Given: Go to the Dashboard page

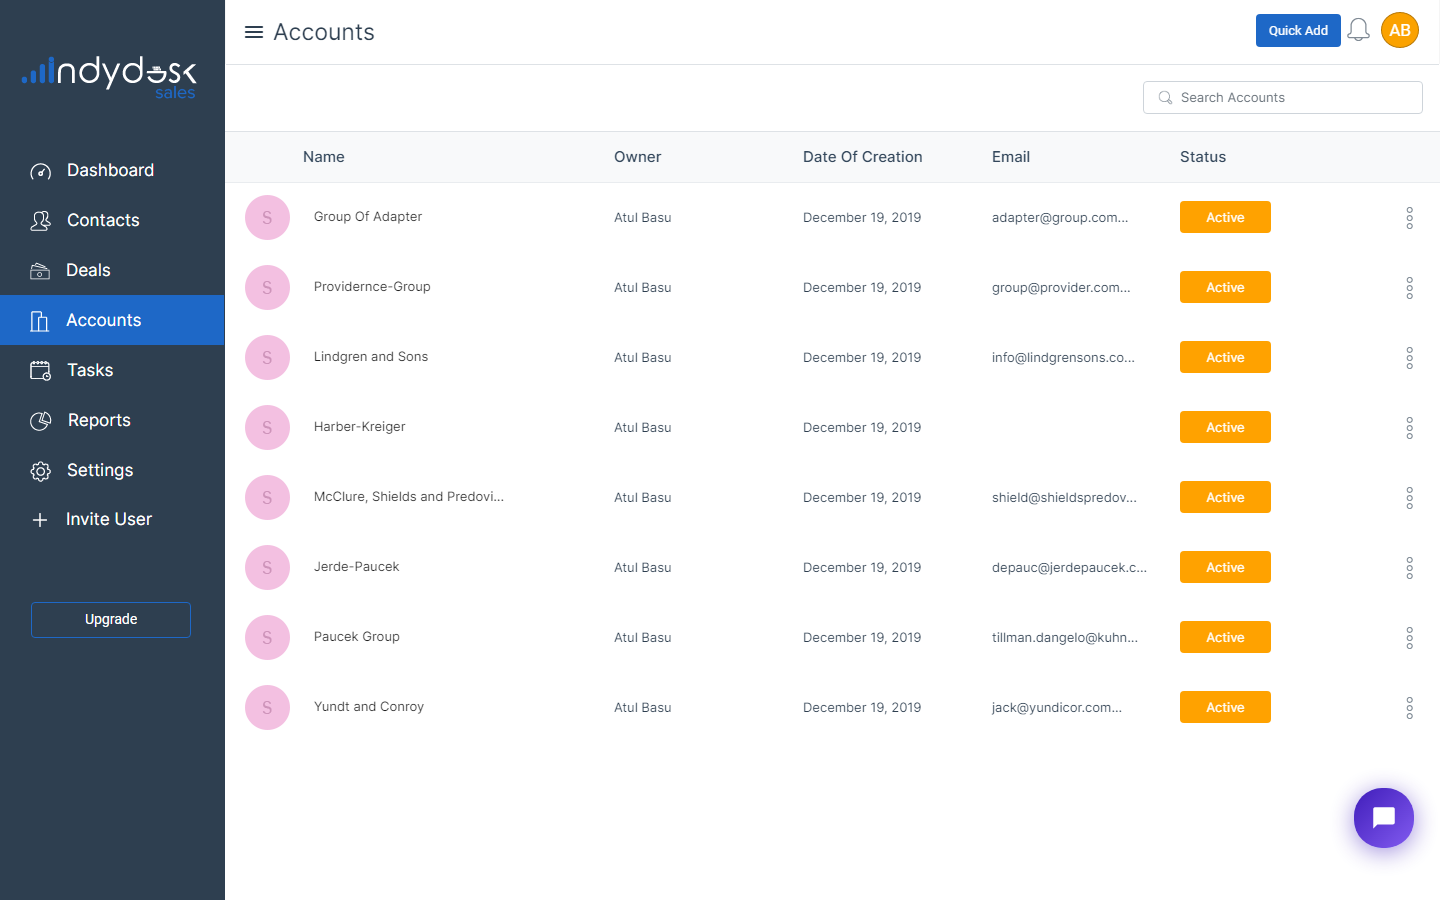Looking at the screenshot, I should click(x=110, y=170).
